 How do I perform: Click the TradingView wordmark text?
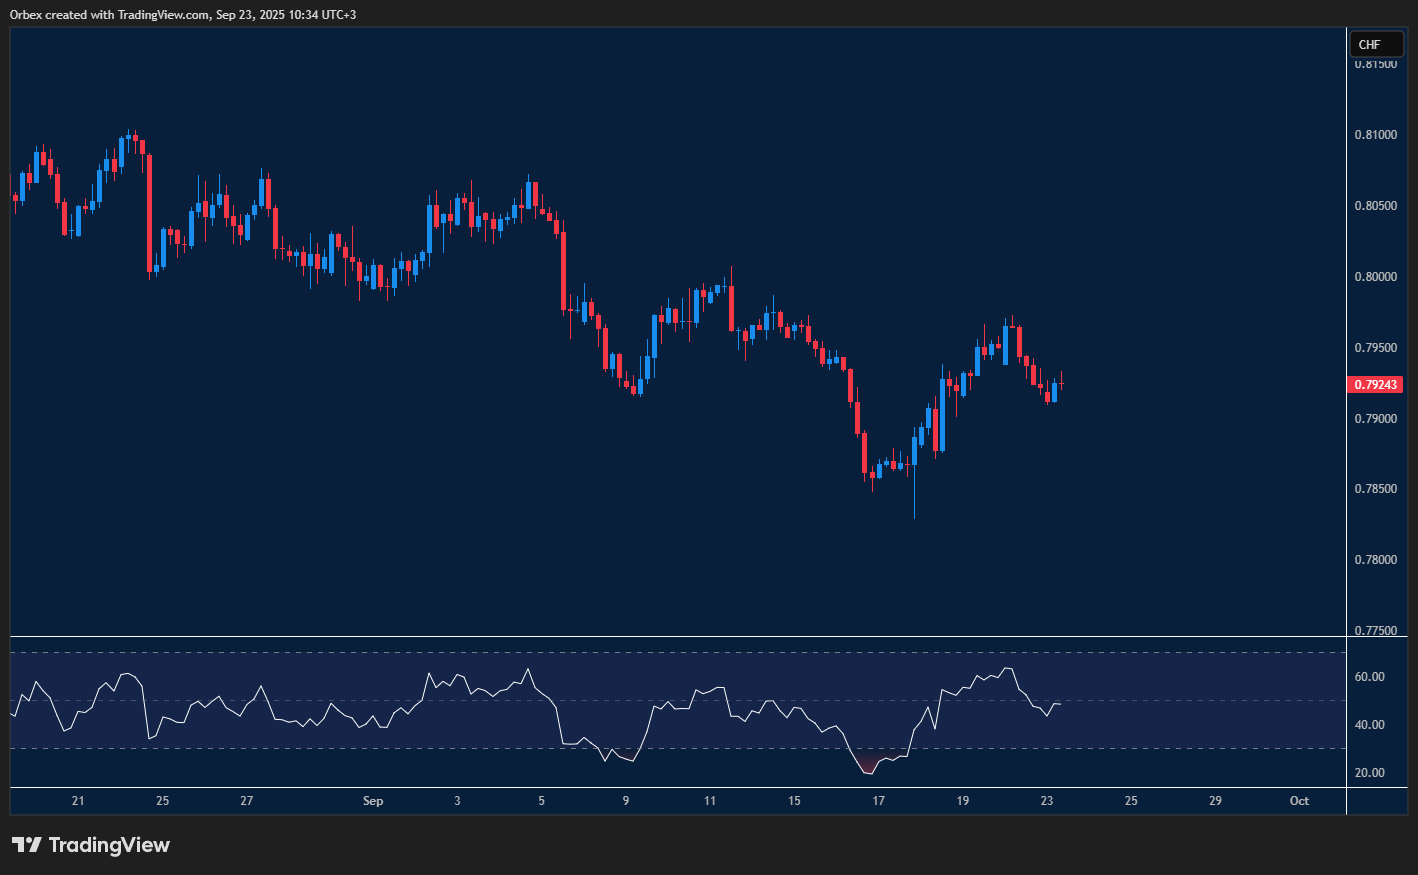point(109,845)
